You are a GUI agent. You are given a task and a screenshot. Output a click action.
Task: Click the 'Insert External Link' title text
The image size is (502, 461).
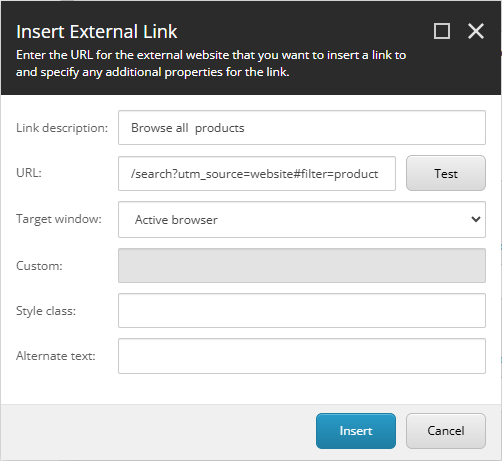pyautogui.click(x=97, y=32)
